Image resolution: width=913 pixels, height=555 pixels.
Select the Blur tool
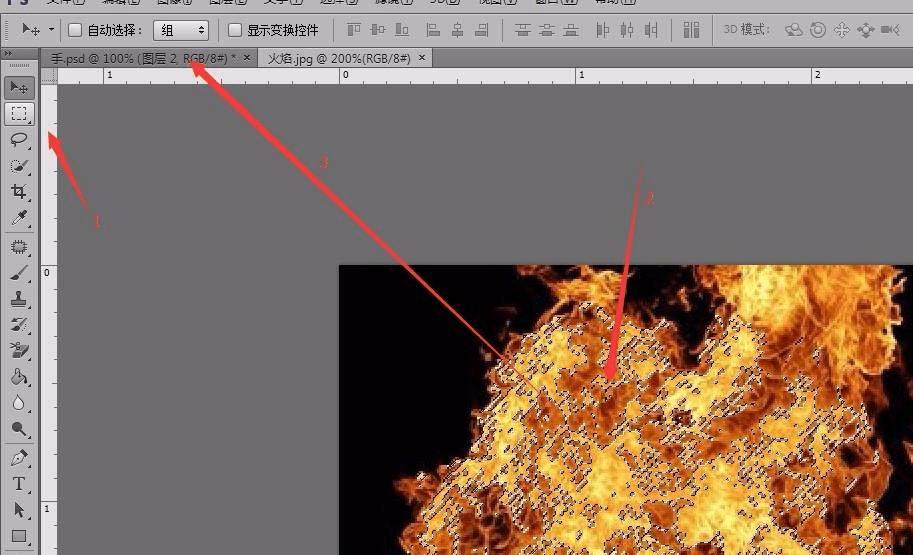19,403
